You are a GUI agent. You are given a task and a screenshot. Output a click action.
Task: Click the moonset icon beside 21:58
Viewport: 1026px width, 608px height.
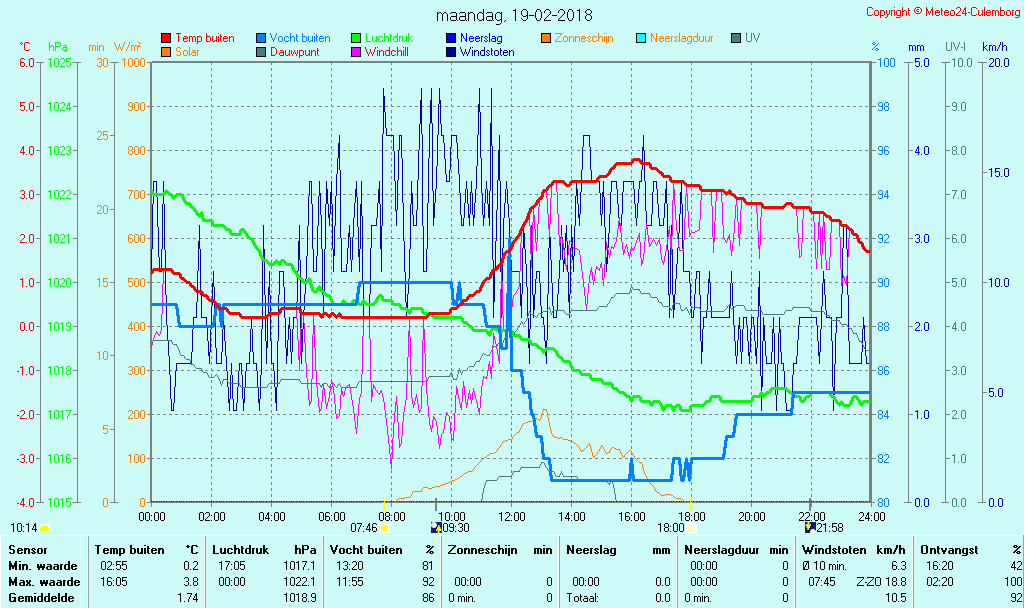[x=809, y=527]
